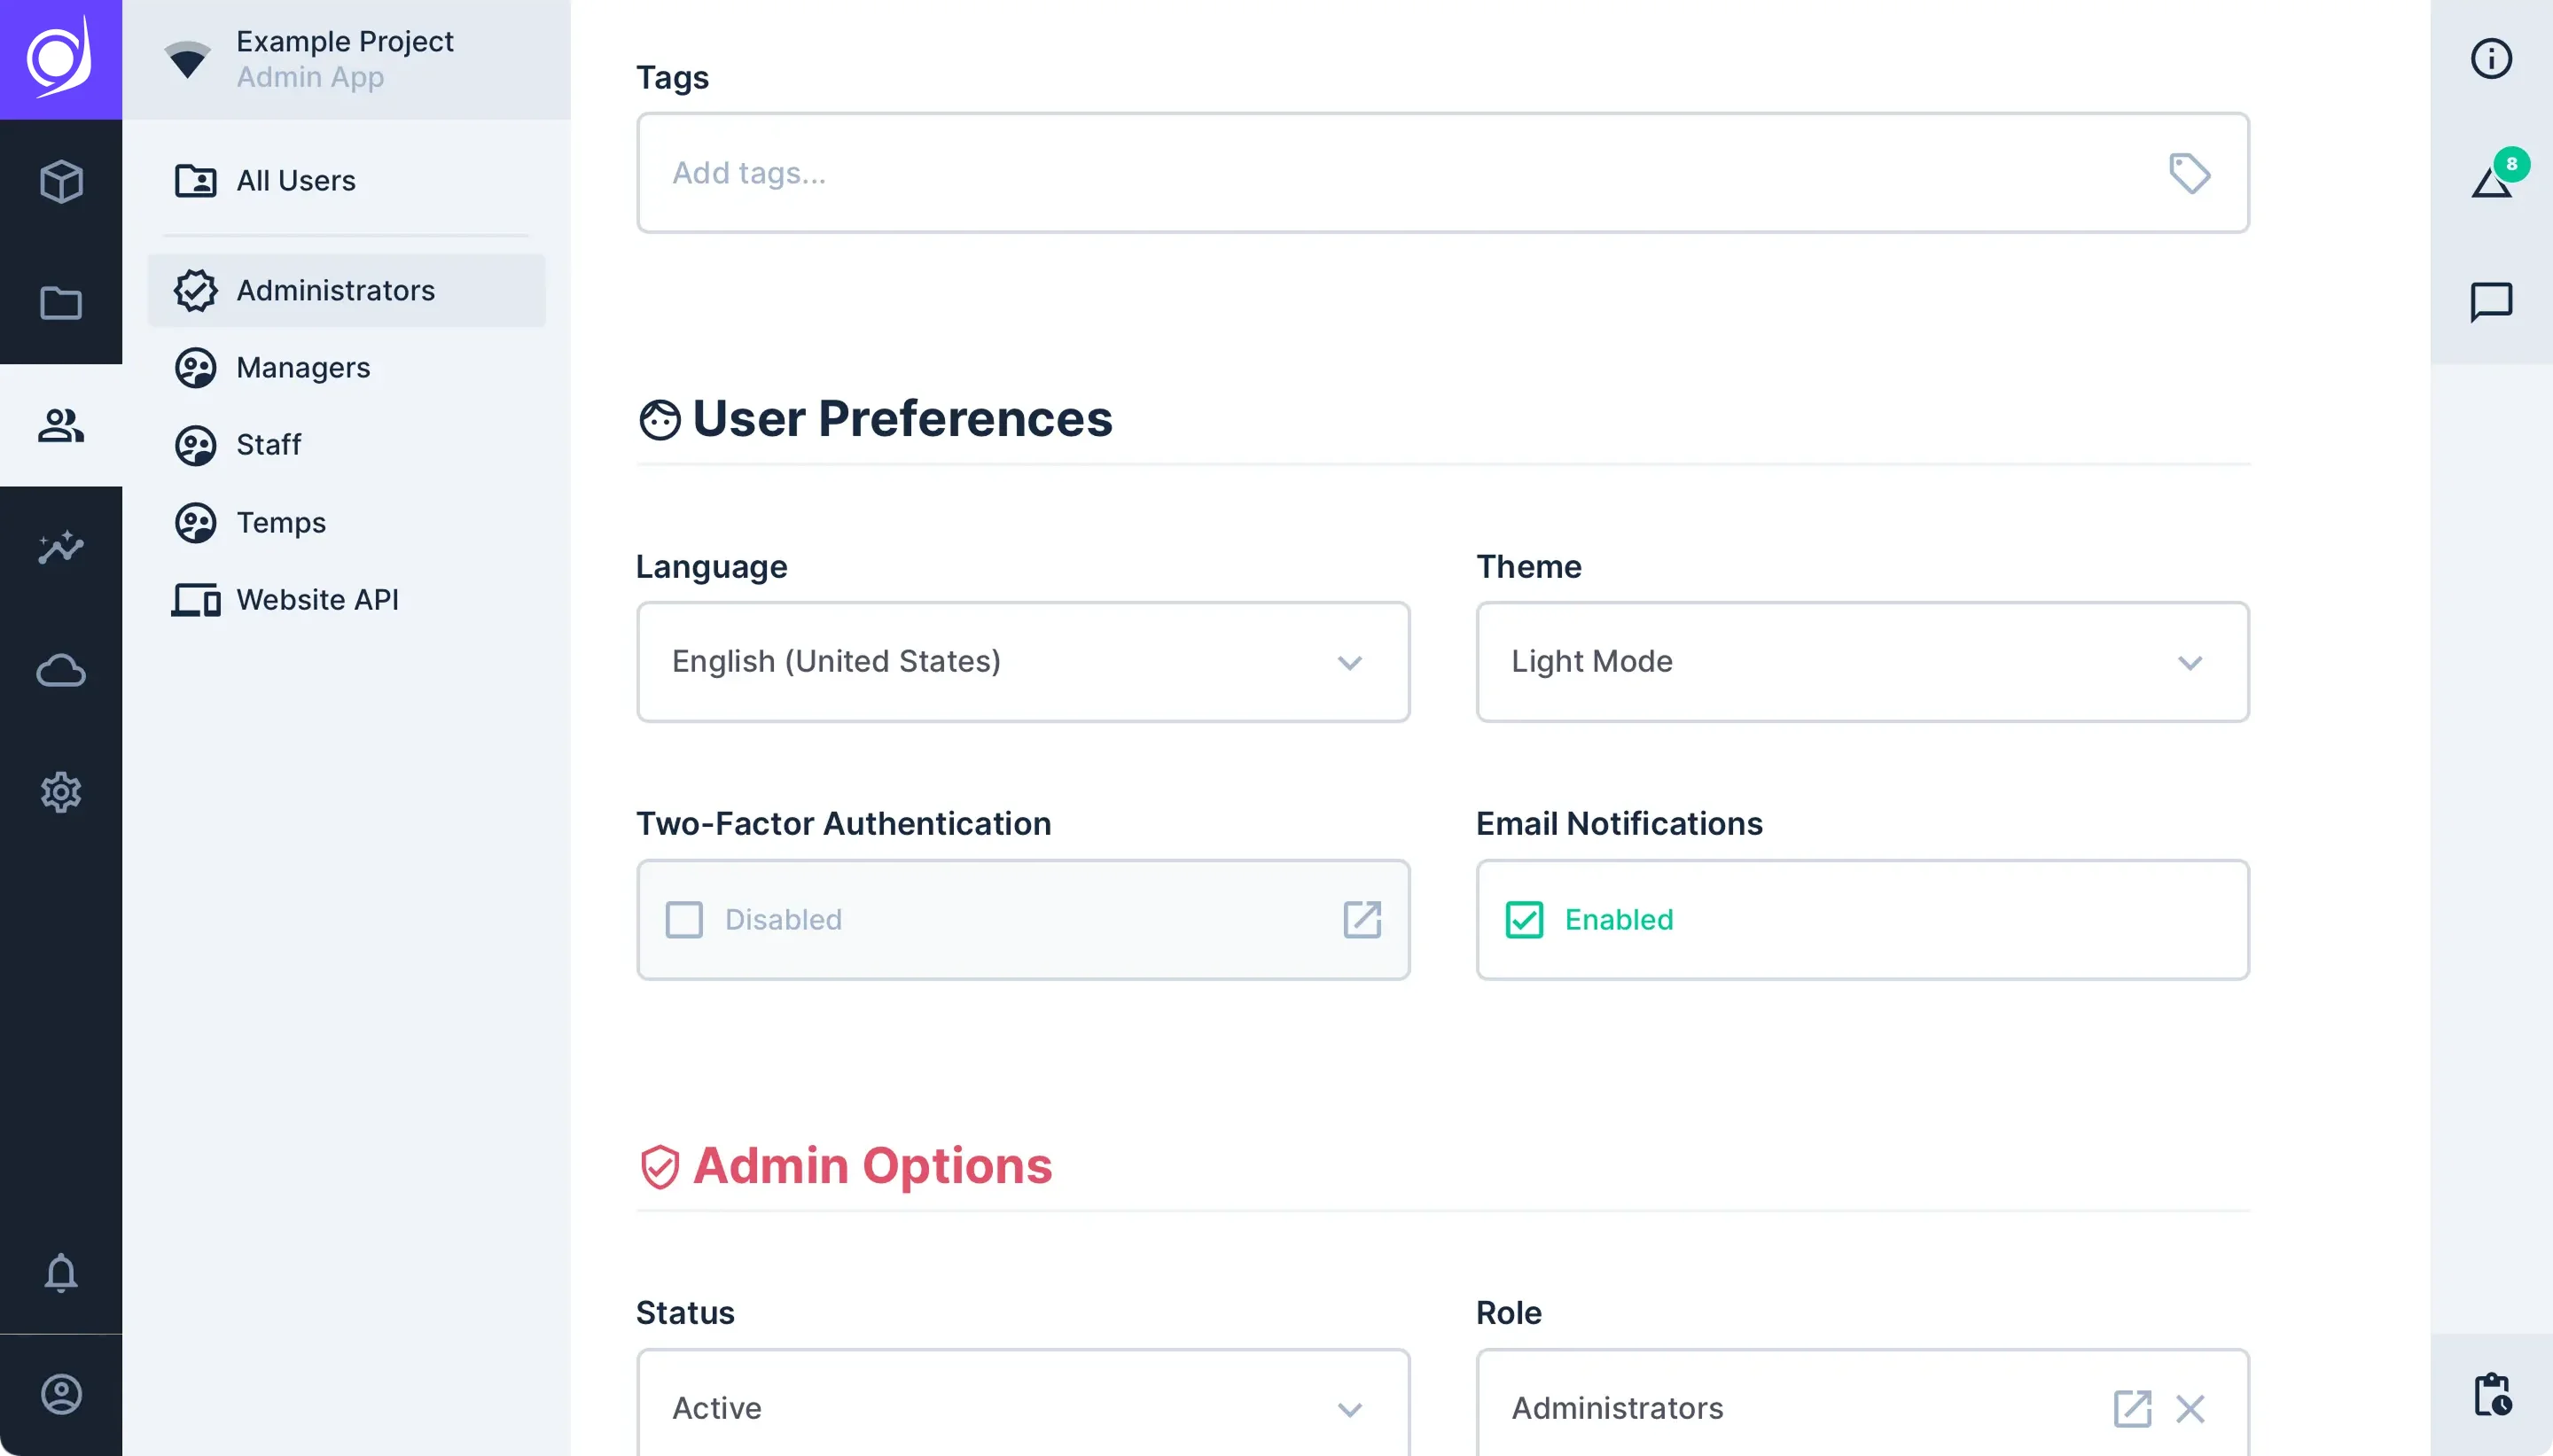Screen dimensions: 2553x1456
Task: Disable the Email Notifications checkbox
Action: [x=1523, y=918]
